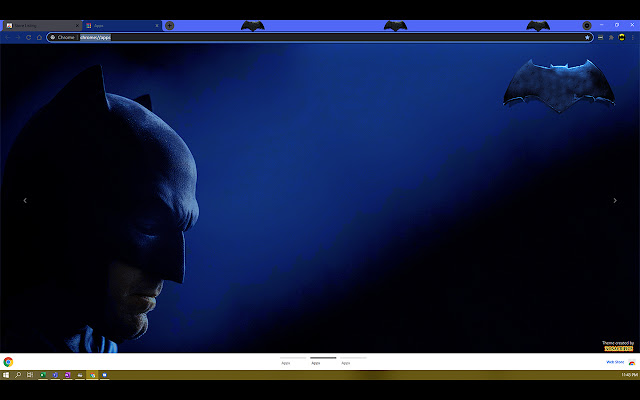This screenshot has height=400, width=640.
Task: Open Chrome's three-dot menu
Action: 633,37
